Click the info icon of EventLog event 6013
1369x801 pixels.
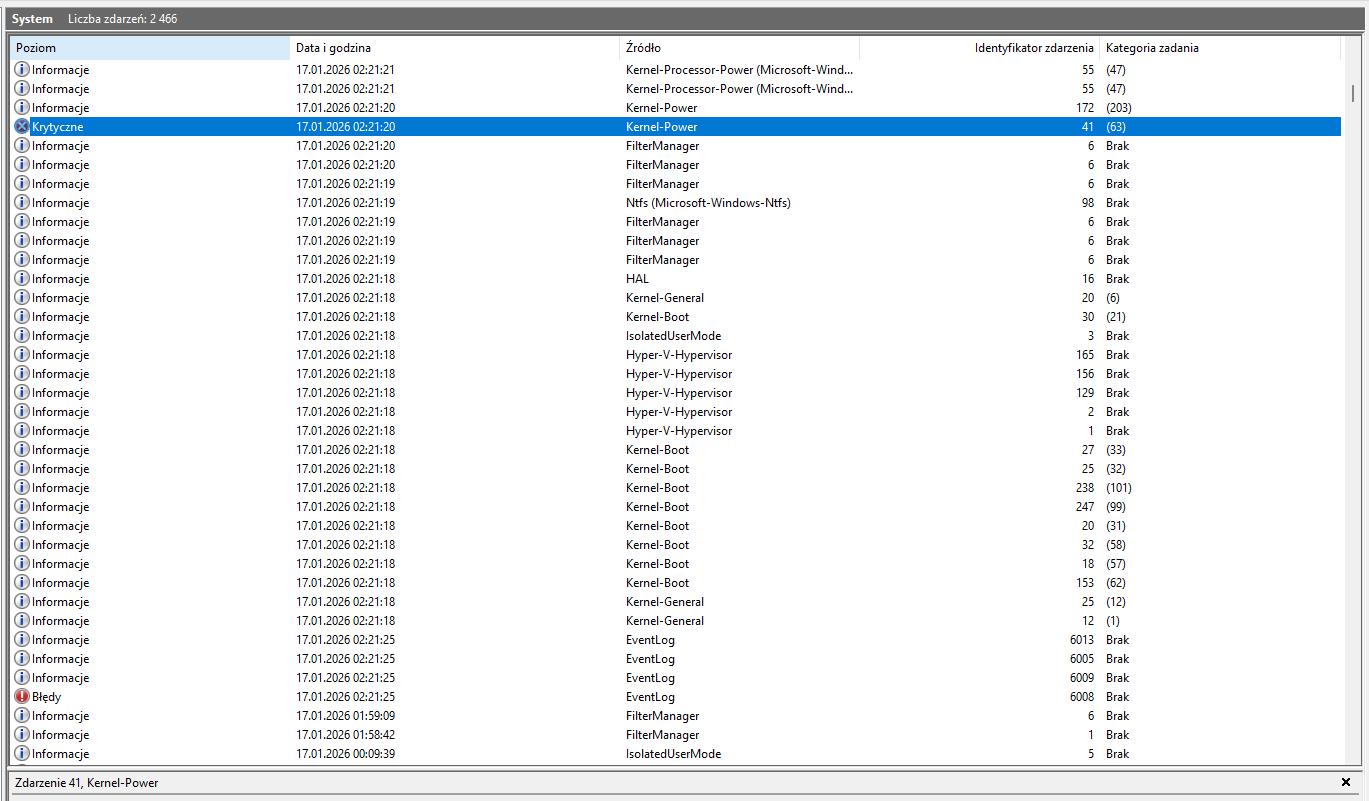pyautogui.click(x=22, y=640)
